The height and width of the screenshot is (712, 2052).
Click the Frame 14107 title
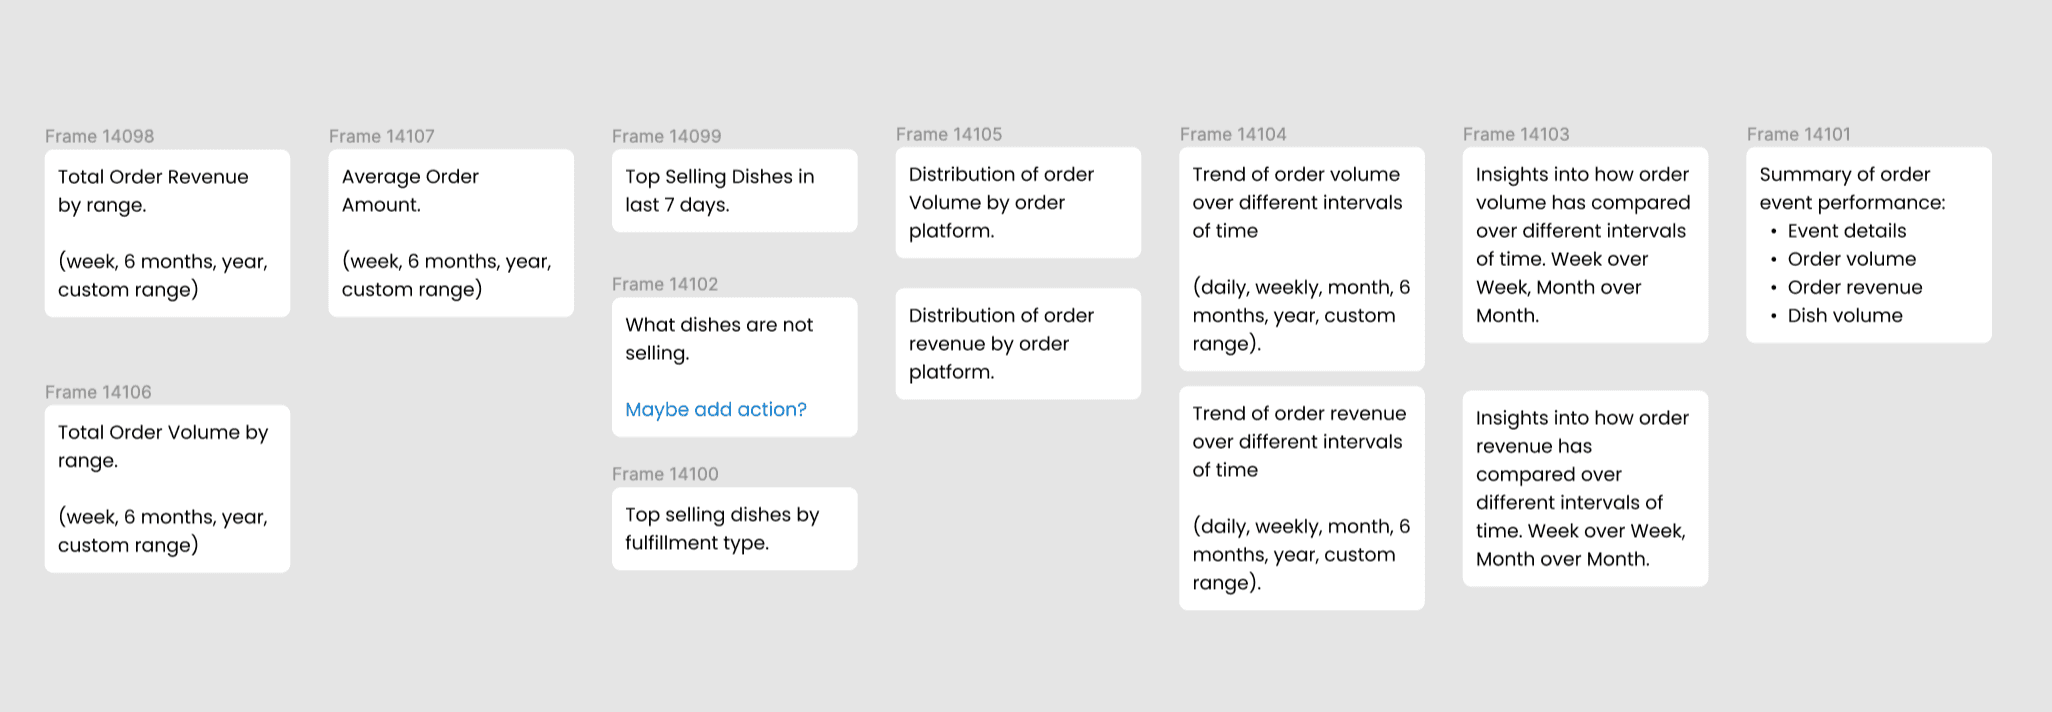381,136
